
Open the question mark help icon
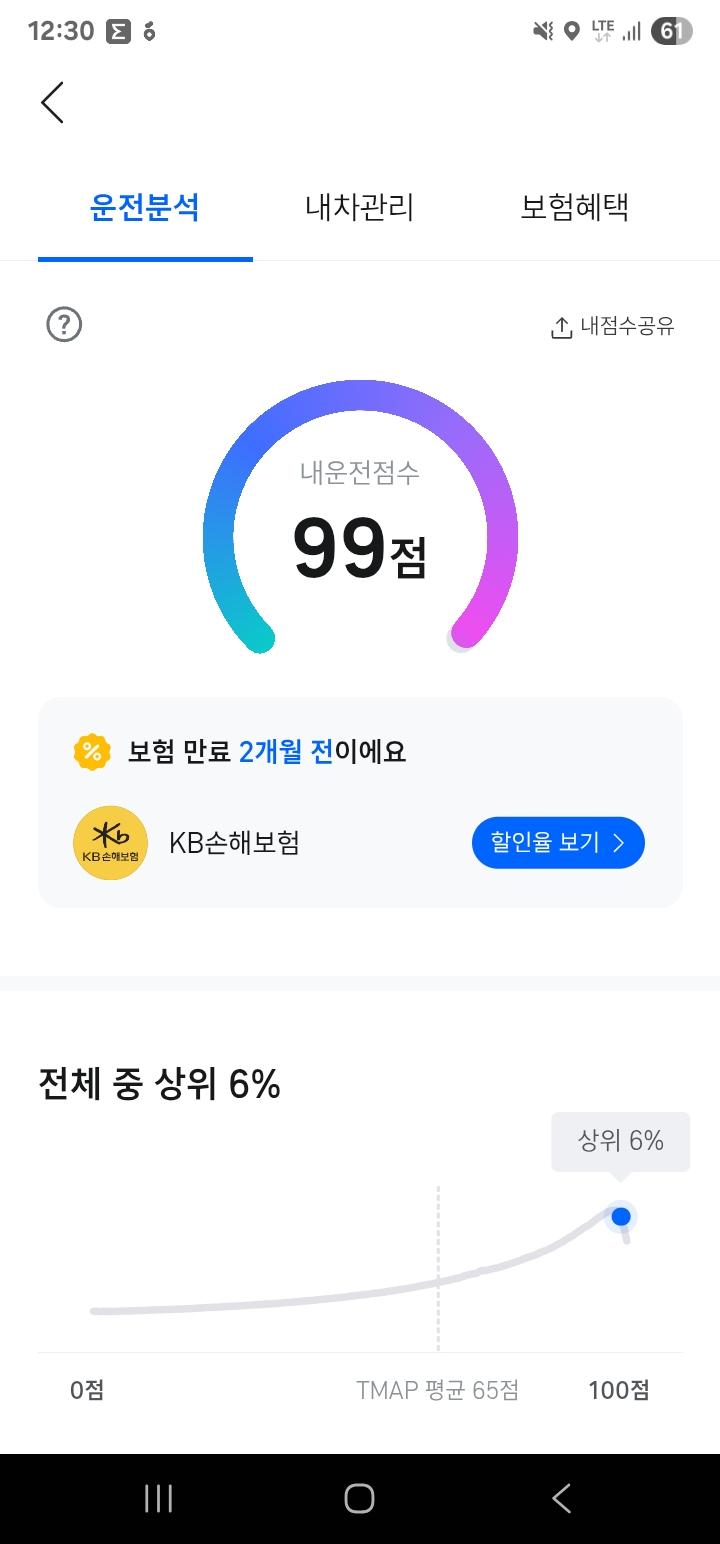click(x=64, y=325)
